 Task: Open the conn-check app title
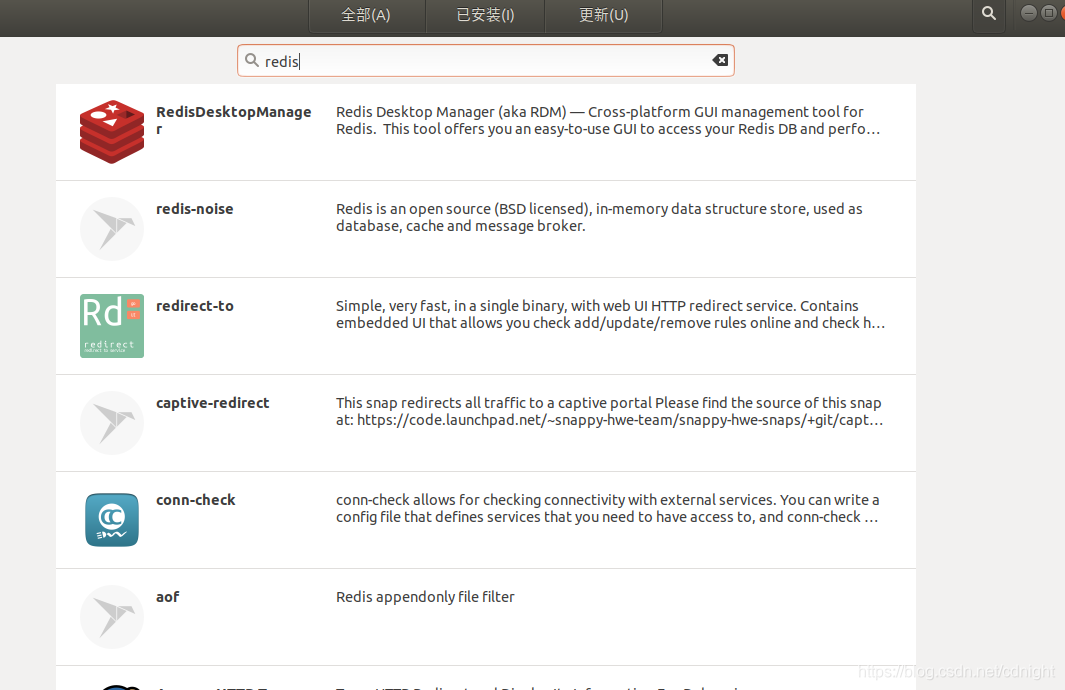click(x=196, y=500)
